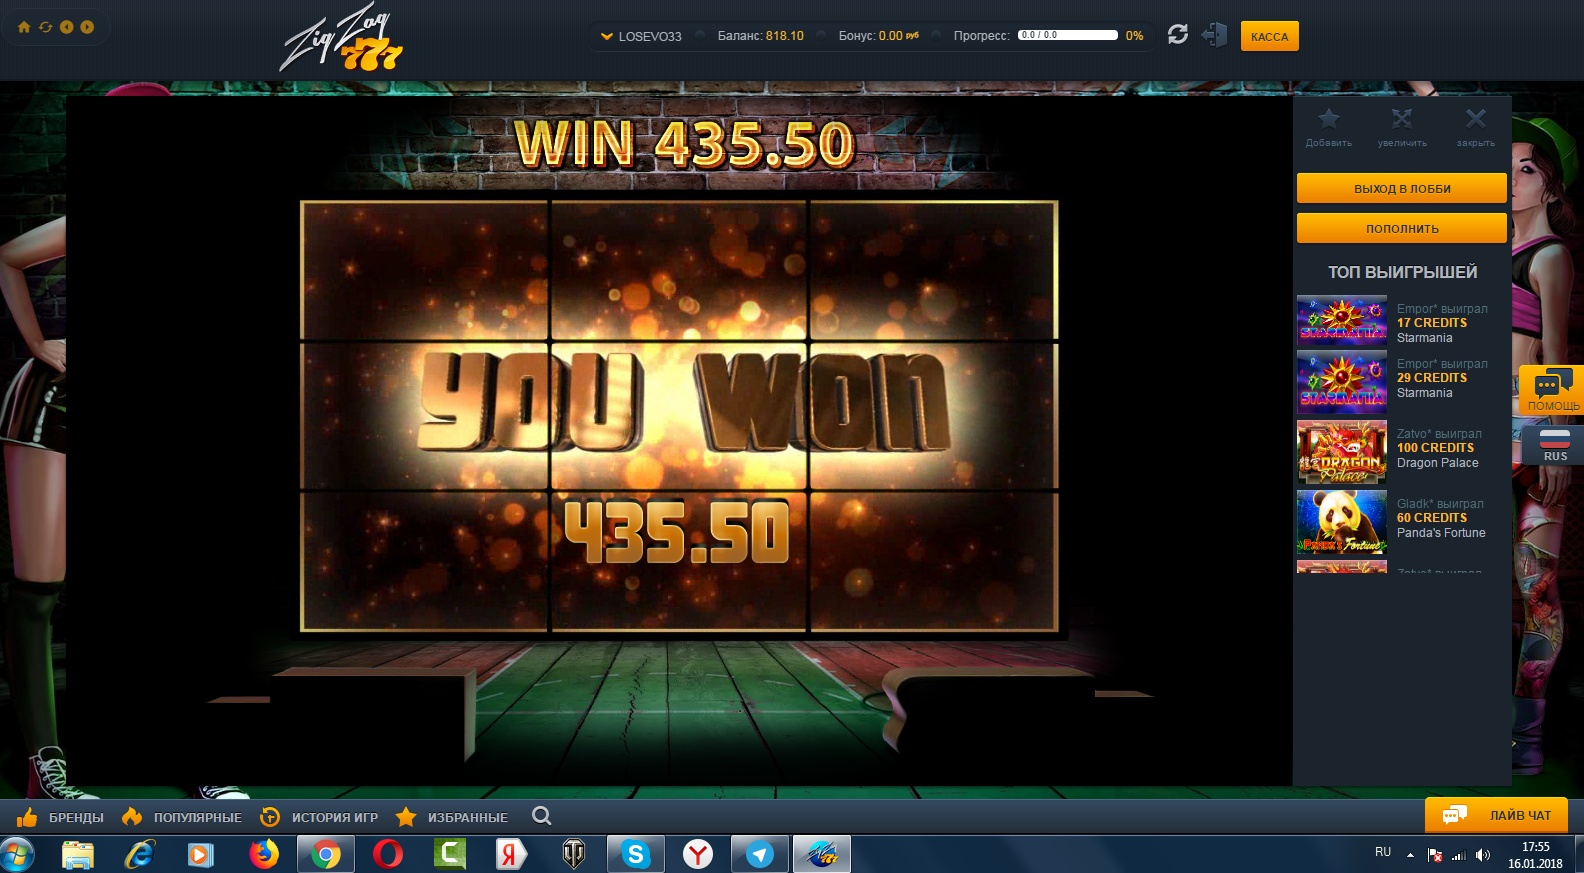Switch language via RUS flag button
This screenshot has width=1584, height=873.
point(1554,443)
